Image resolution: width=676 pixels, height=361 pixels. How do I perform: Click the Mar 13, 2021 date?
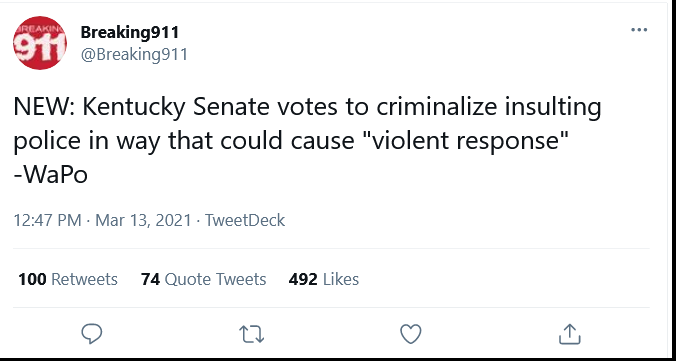point(143,220)
